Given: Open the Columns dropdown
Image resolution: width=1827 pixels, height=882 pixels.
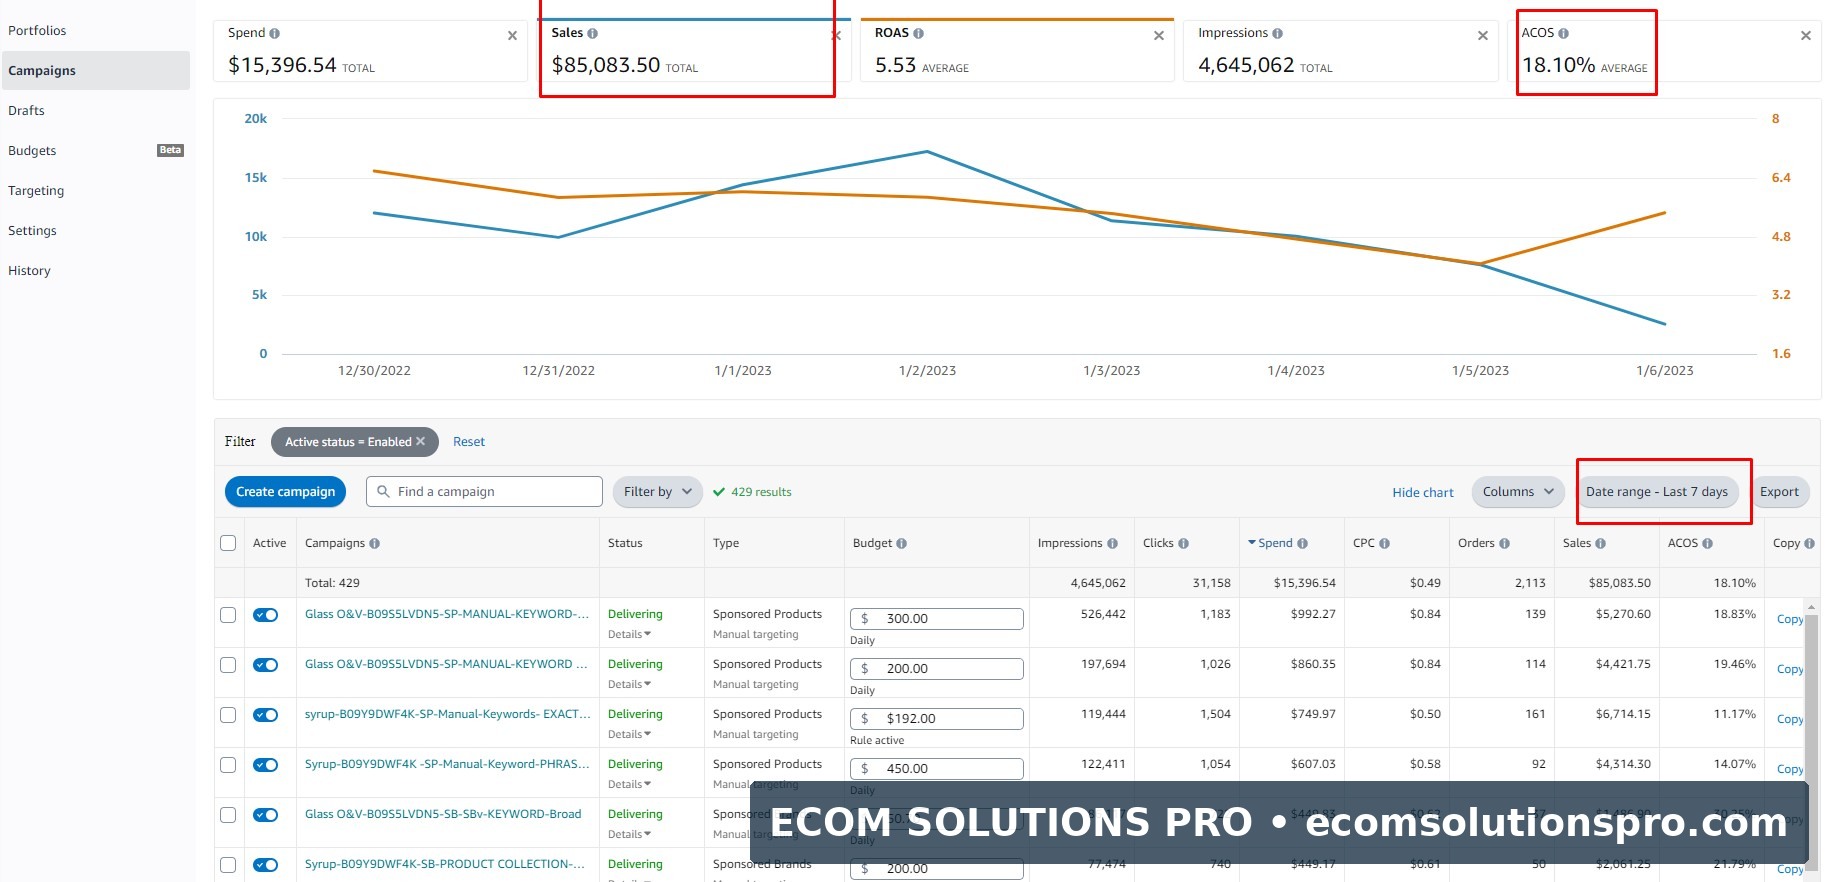Looking at the screenshot, I should 1518,491.
